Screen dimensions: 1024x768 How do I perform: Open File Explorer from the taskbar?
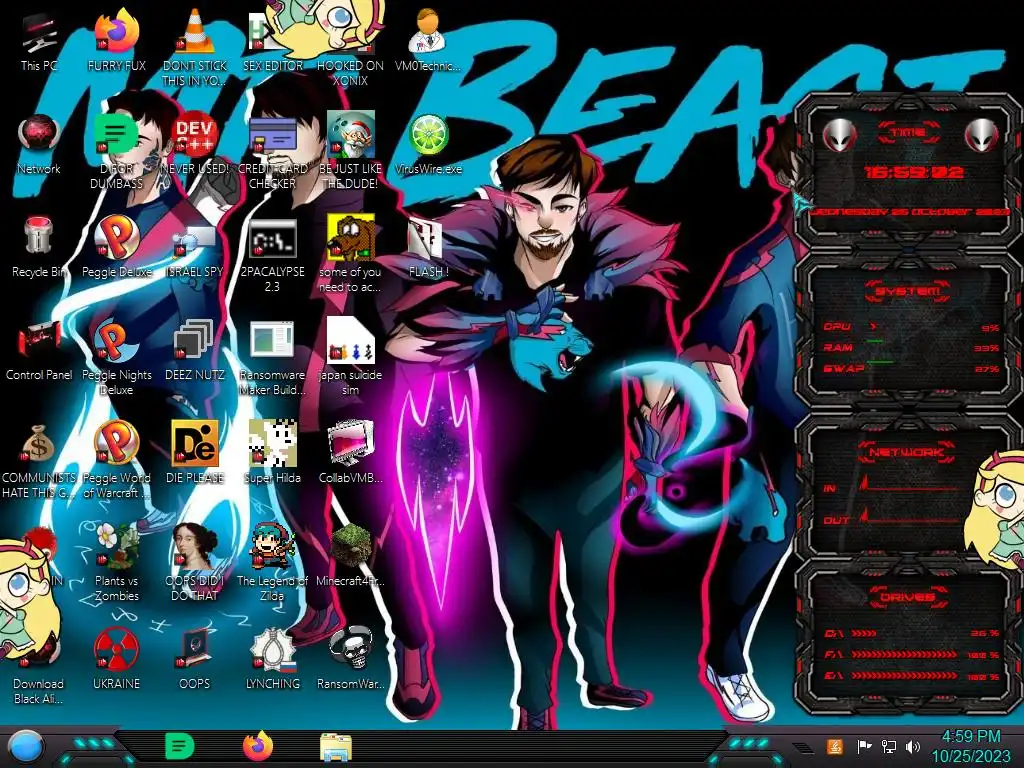336,748
